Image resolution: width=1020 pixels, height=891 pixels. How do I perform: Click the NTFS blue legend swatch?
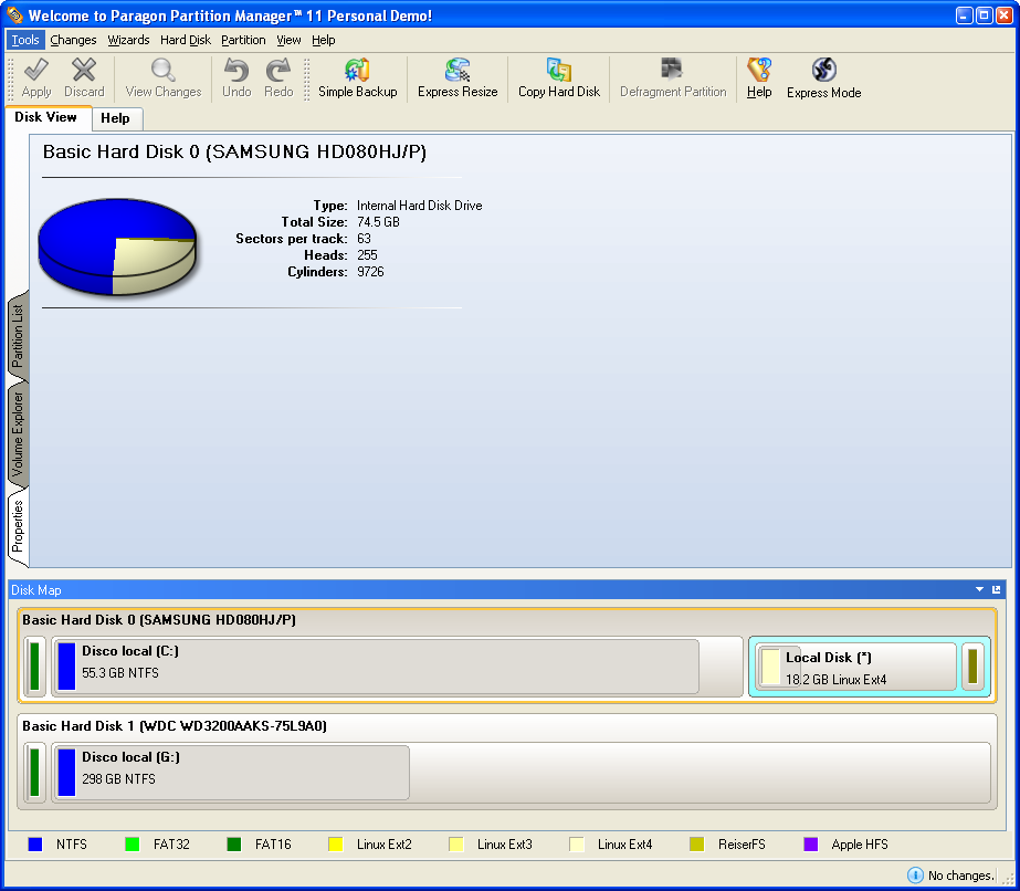tap(35, 844)
